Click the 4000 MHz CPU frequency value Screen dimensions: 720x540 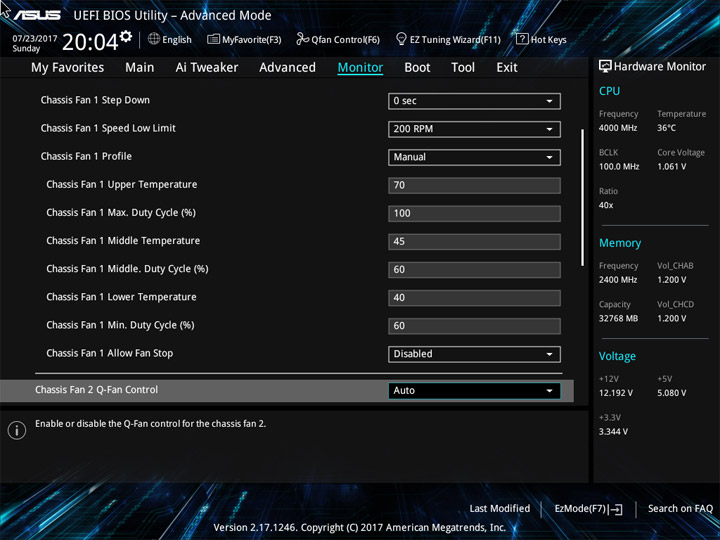(618, 128)
